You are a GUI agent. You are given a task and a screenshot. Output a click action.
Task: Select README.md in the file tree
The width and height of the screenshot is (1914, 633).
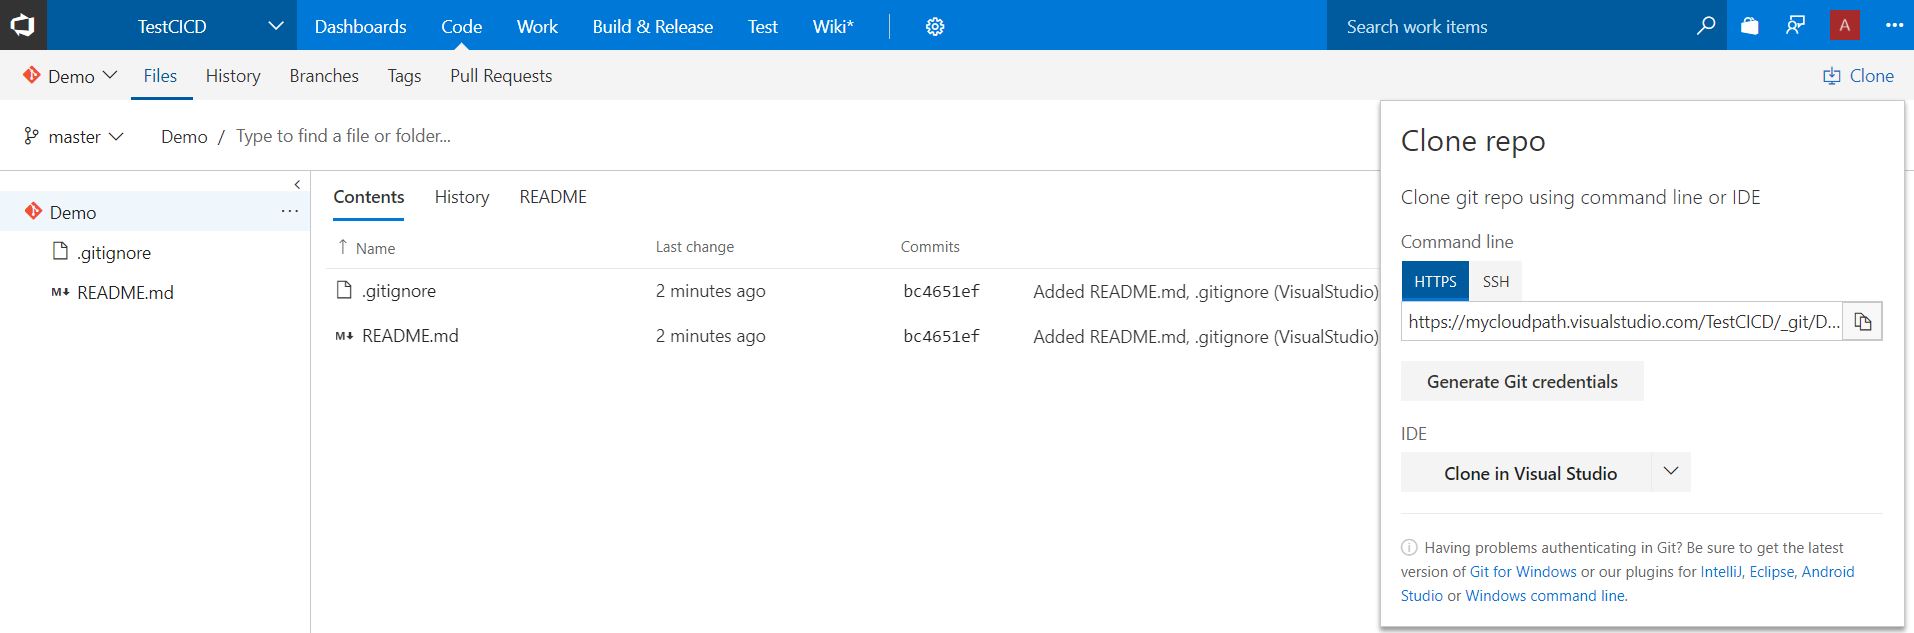point(125,293)
